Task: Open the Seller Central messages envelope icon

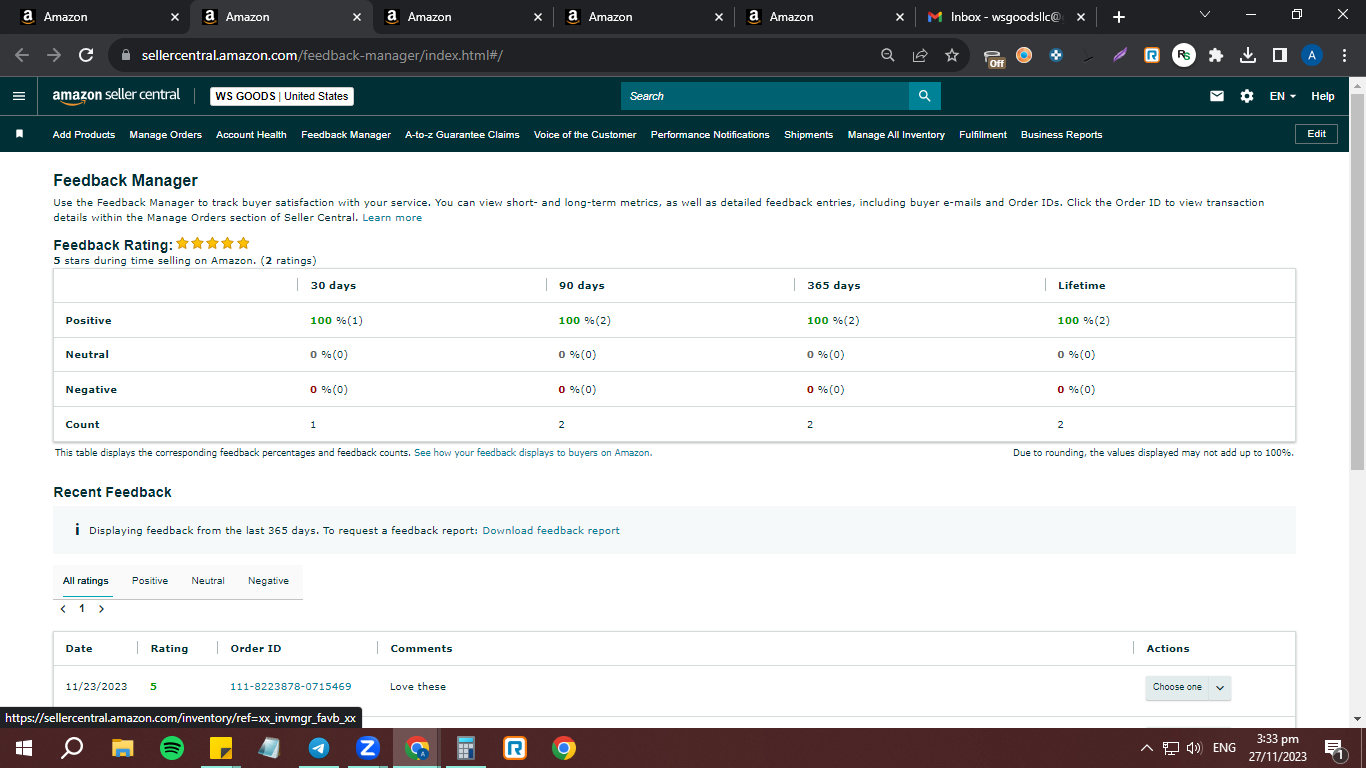Action: click(1217, 96)
